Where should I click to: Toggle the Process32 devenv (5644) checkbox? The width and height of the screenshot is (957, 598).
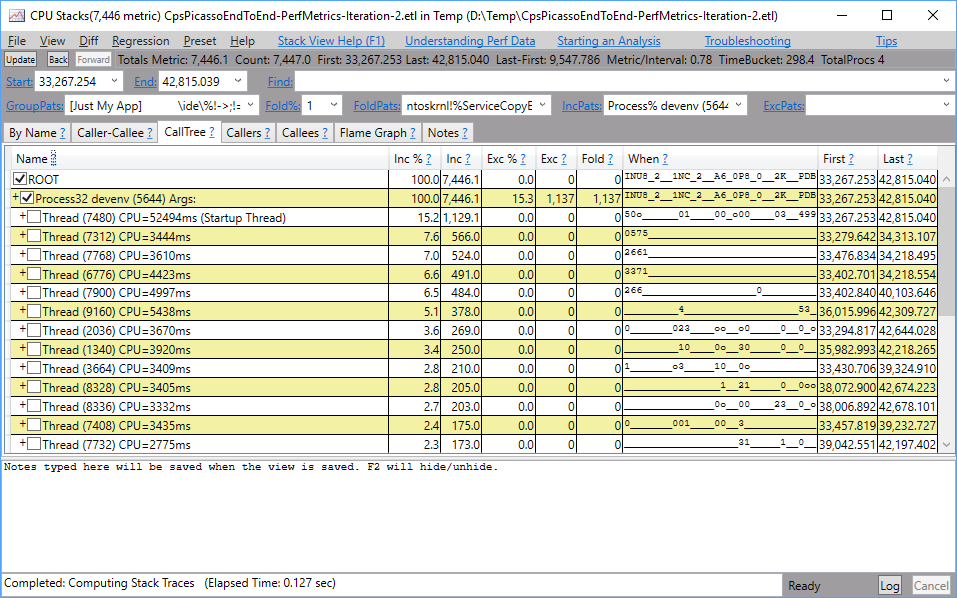click(x=27, y=198)
